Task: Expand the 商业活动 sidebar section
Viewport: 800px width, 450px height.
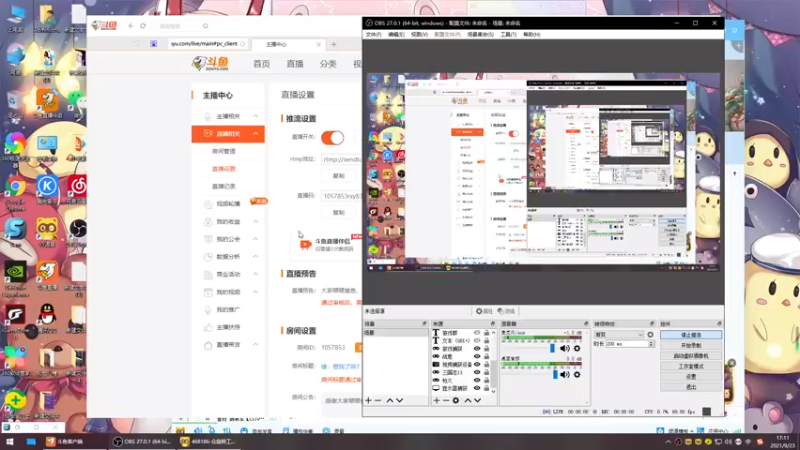Action: [x=256, y=274]
